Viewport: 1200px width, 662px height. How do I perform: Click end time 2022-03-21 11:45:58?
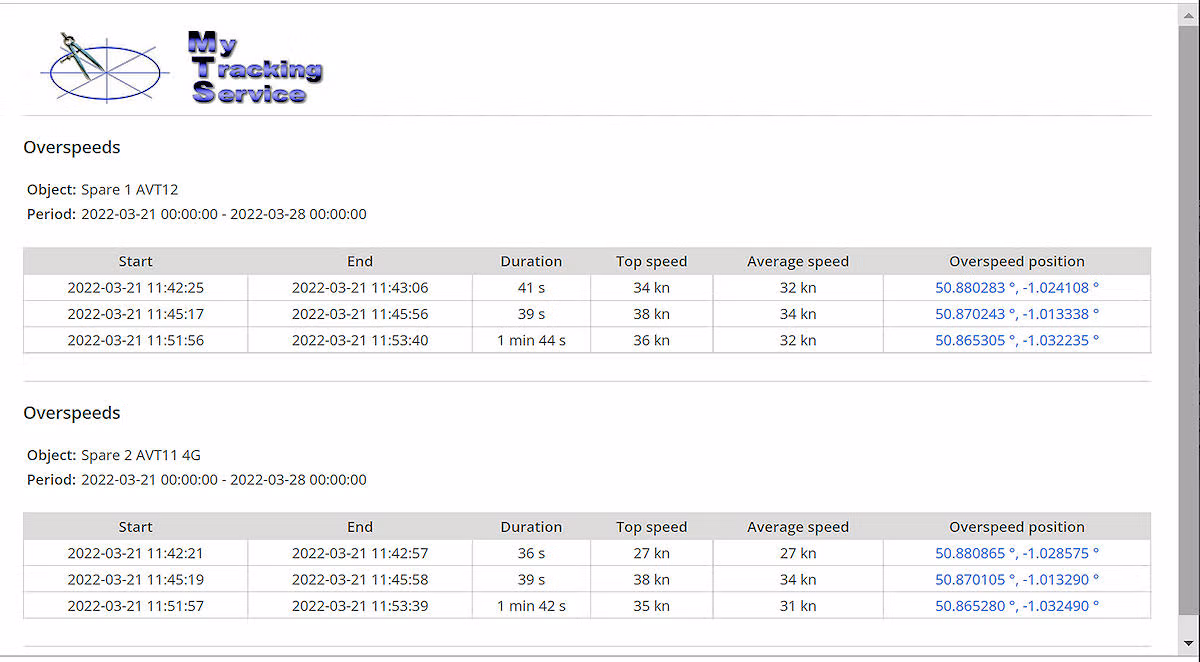(x=360, y=579)
